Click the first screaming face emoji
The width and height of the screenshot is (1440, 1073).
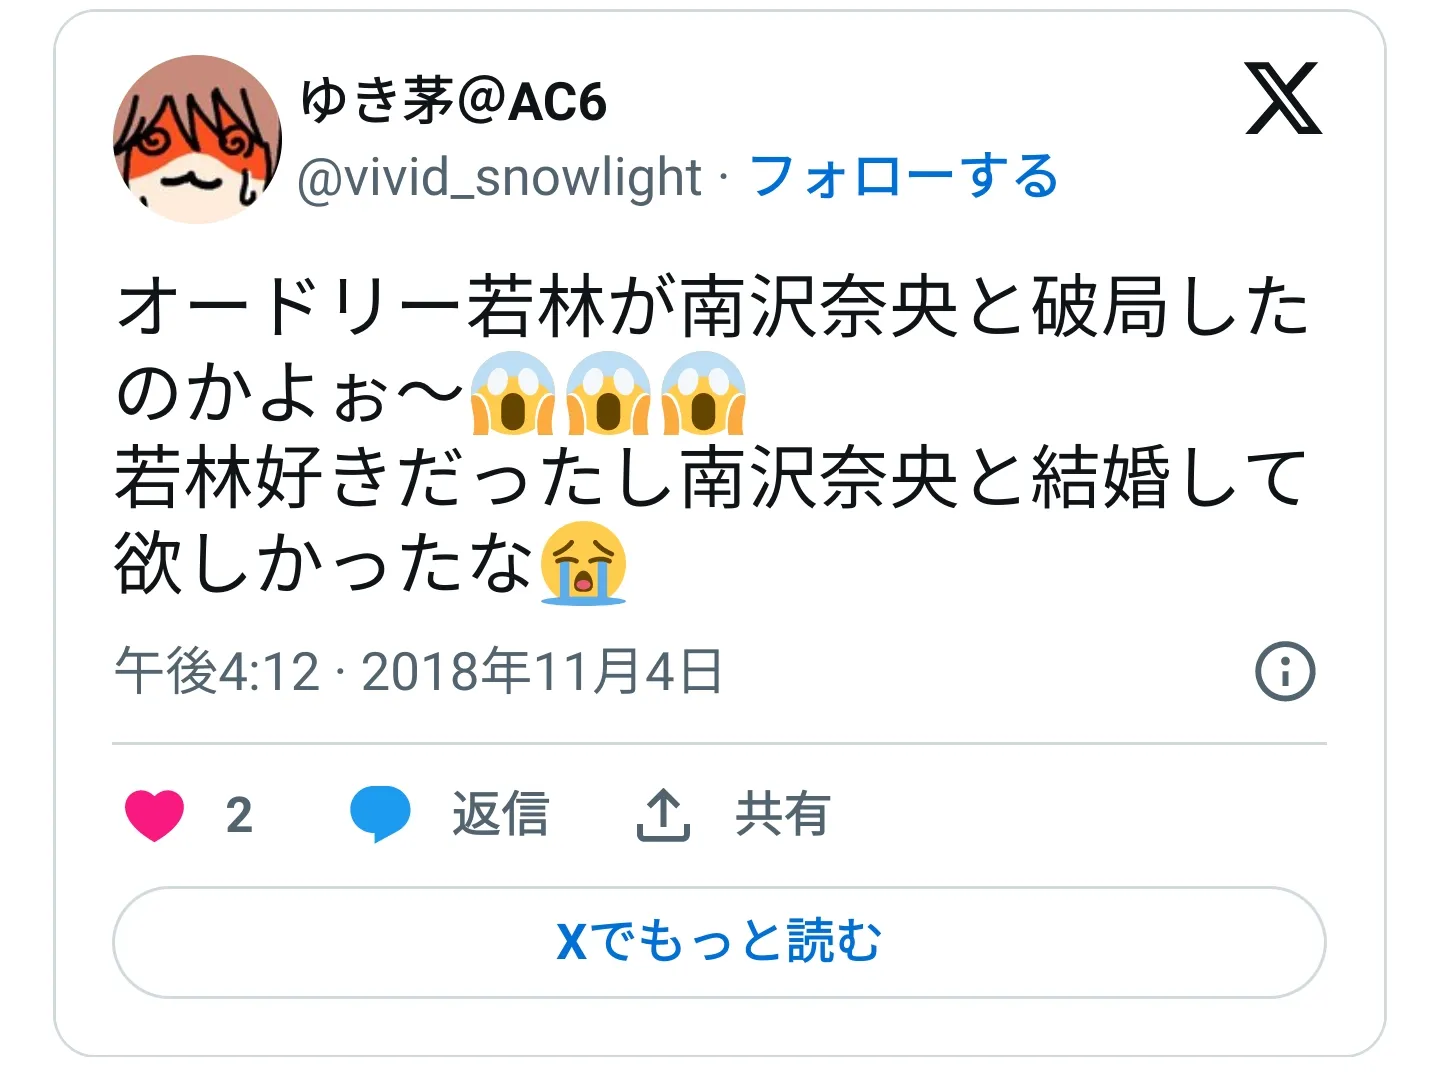tap(513, 393)
